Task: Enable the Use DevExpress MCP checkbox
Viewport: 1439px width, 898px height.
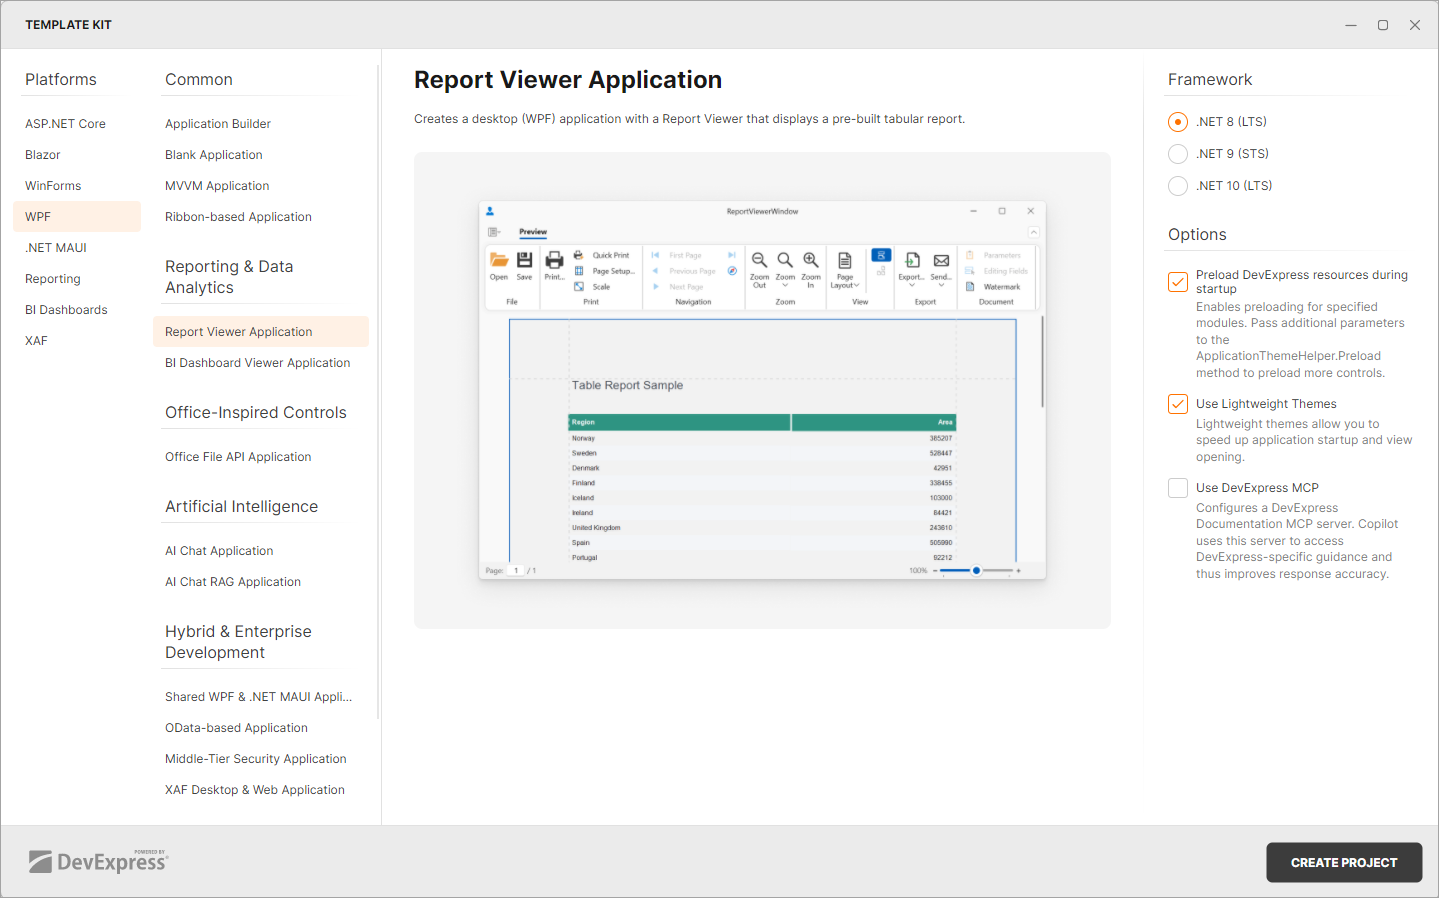Action: coord(1177,488)
